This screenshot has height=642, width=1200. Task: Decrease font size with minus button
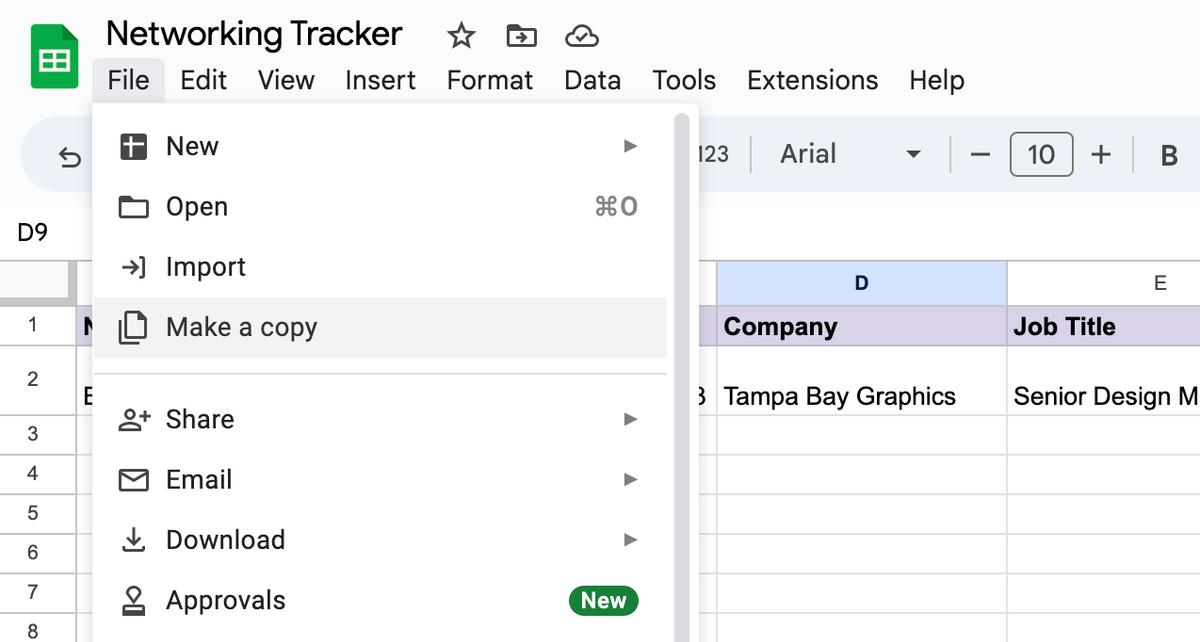tap(980, 155)
